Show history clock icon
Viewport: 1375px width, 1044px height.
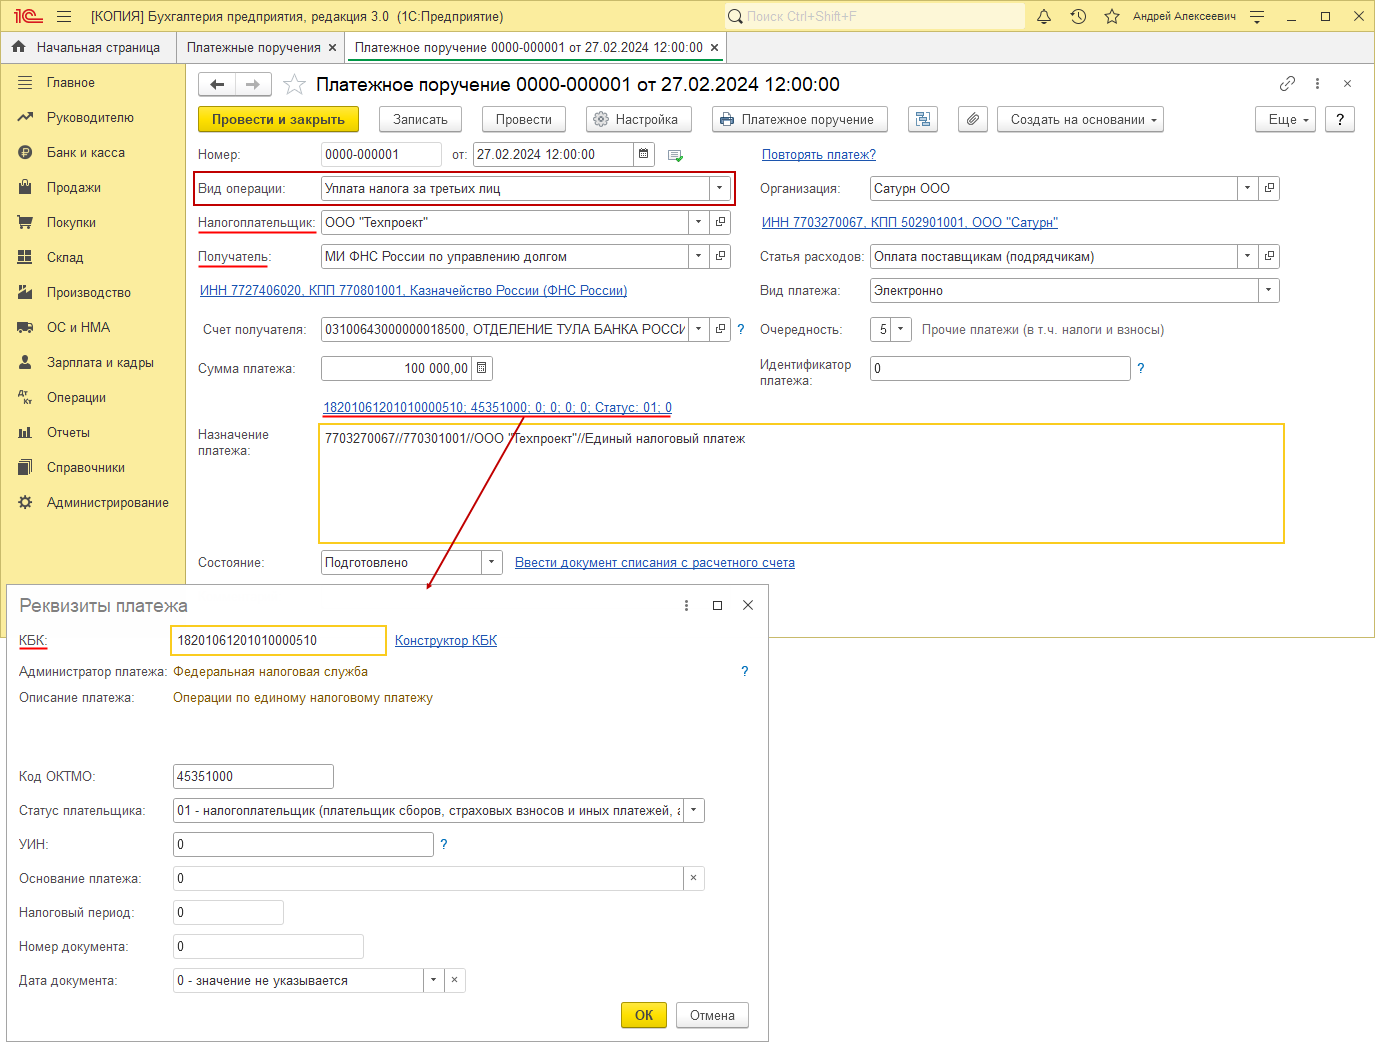click(x=1078, y=16)
